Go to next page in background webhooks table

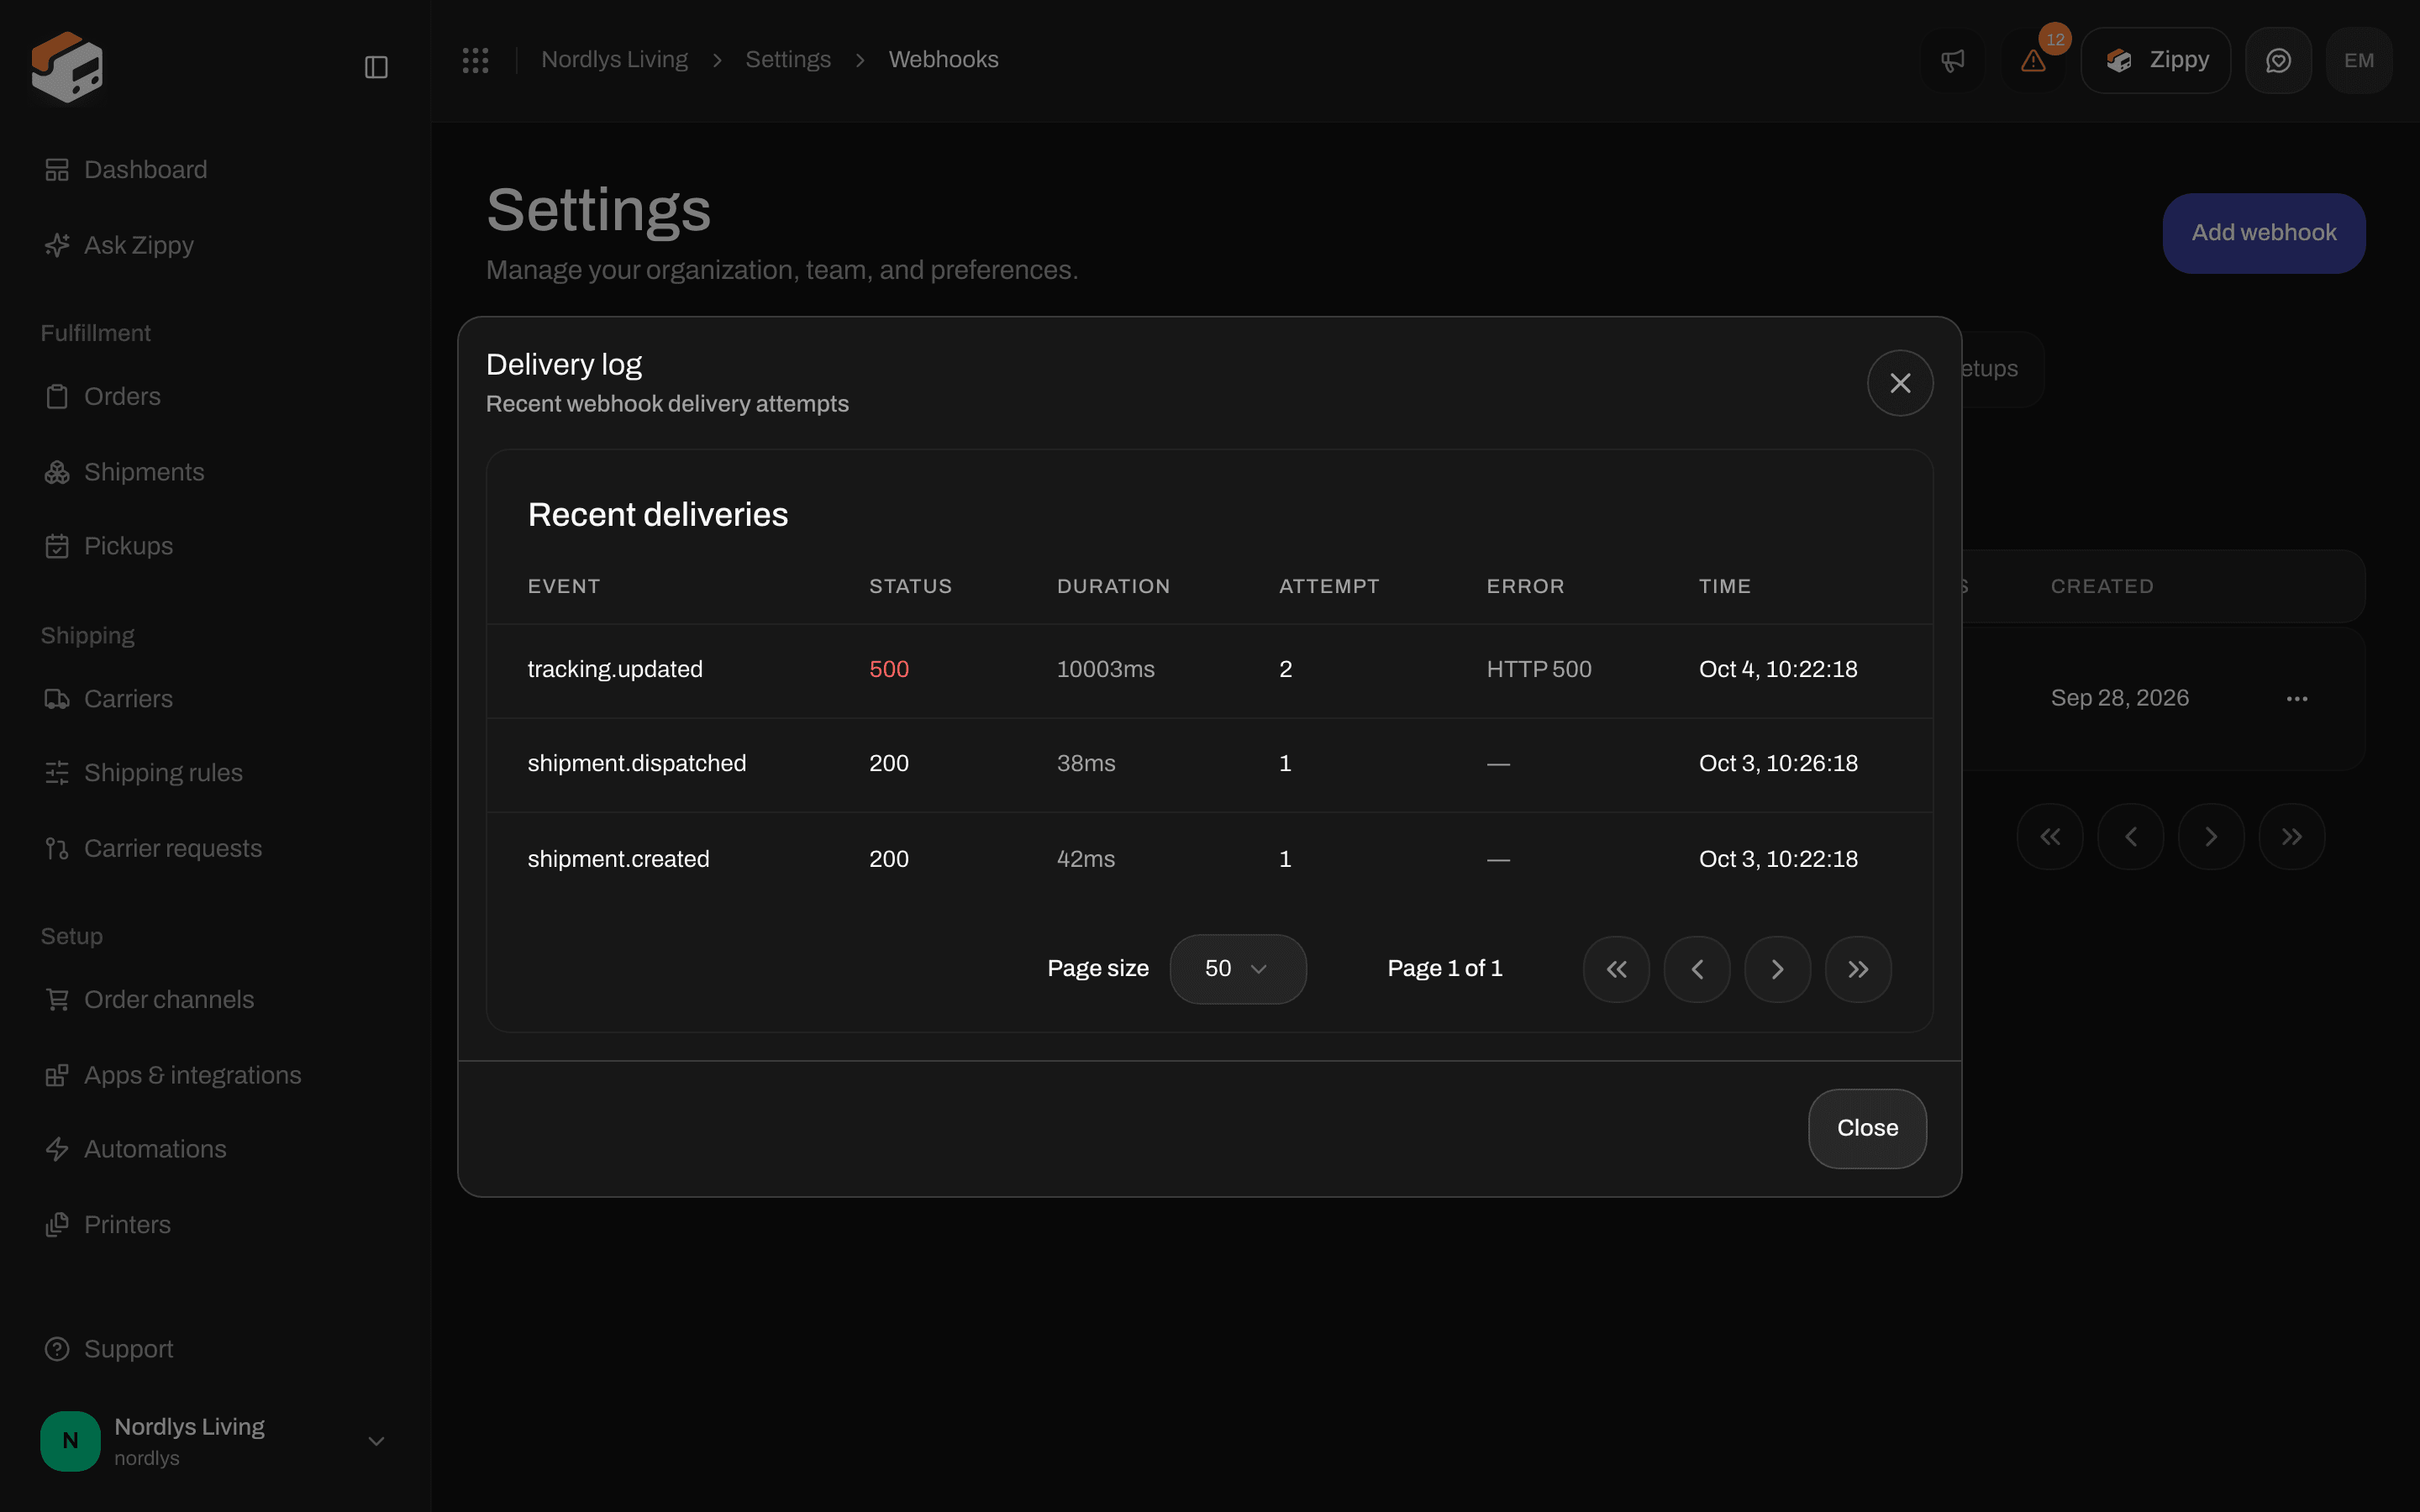[x=2211, y=836]
